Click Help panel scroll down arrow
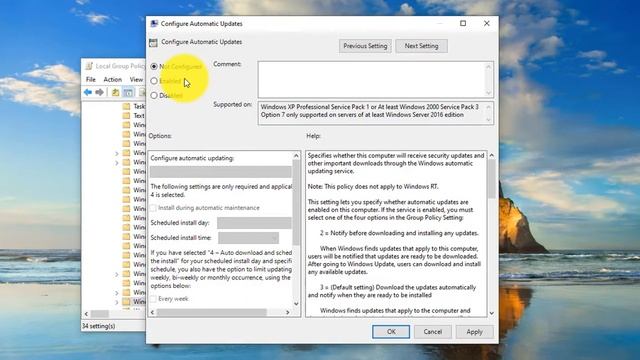Image resolution: width=640 pixels, height=360 pixels. point(491,313)
